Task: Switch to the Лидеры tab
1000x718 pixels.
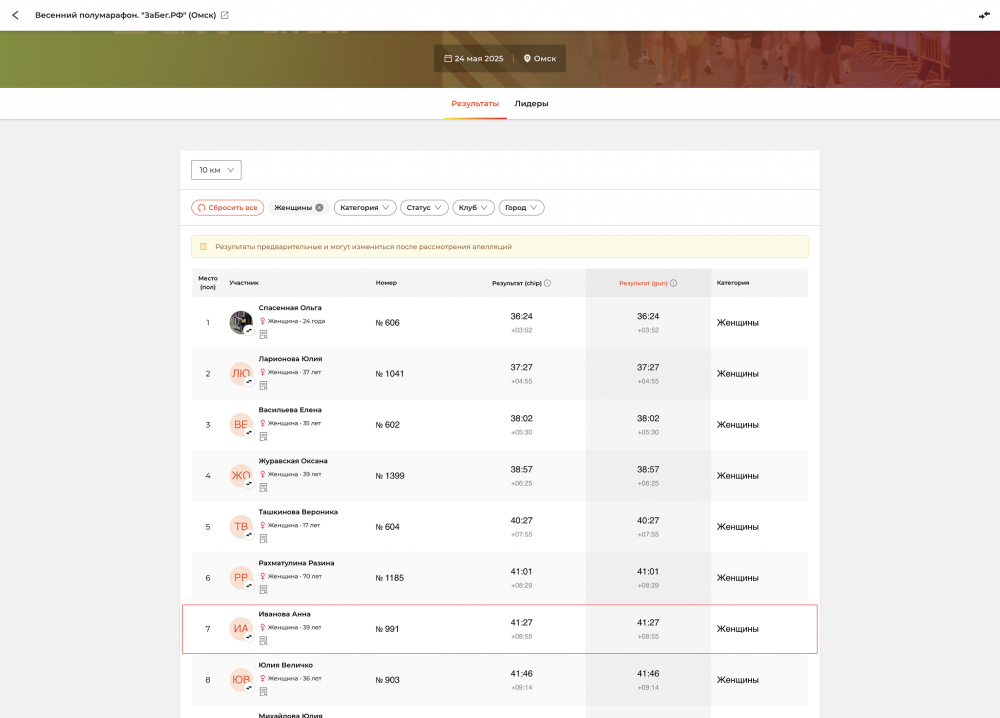Action: click(x=531, y=104)
